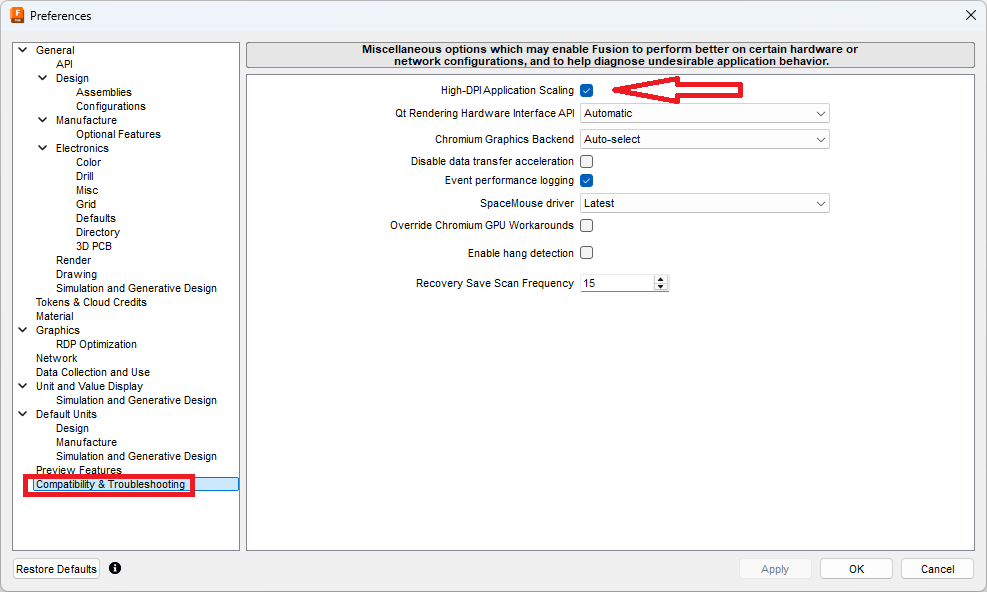Image resolution: width=987 pixels, height=592 pixels.
Task: Collapse the General tree node arrow
Action: coord(23,50)
